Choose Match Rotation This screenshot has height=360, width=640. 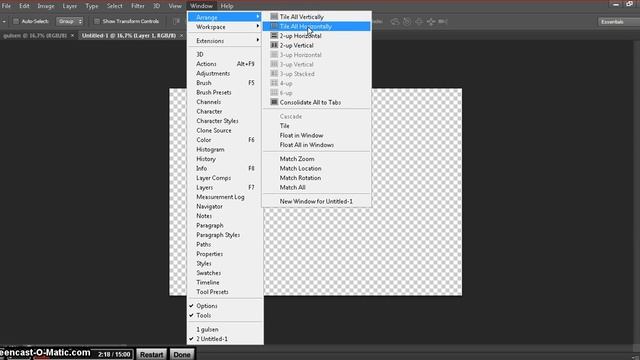tap(317, 178)
